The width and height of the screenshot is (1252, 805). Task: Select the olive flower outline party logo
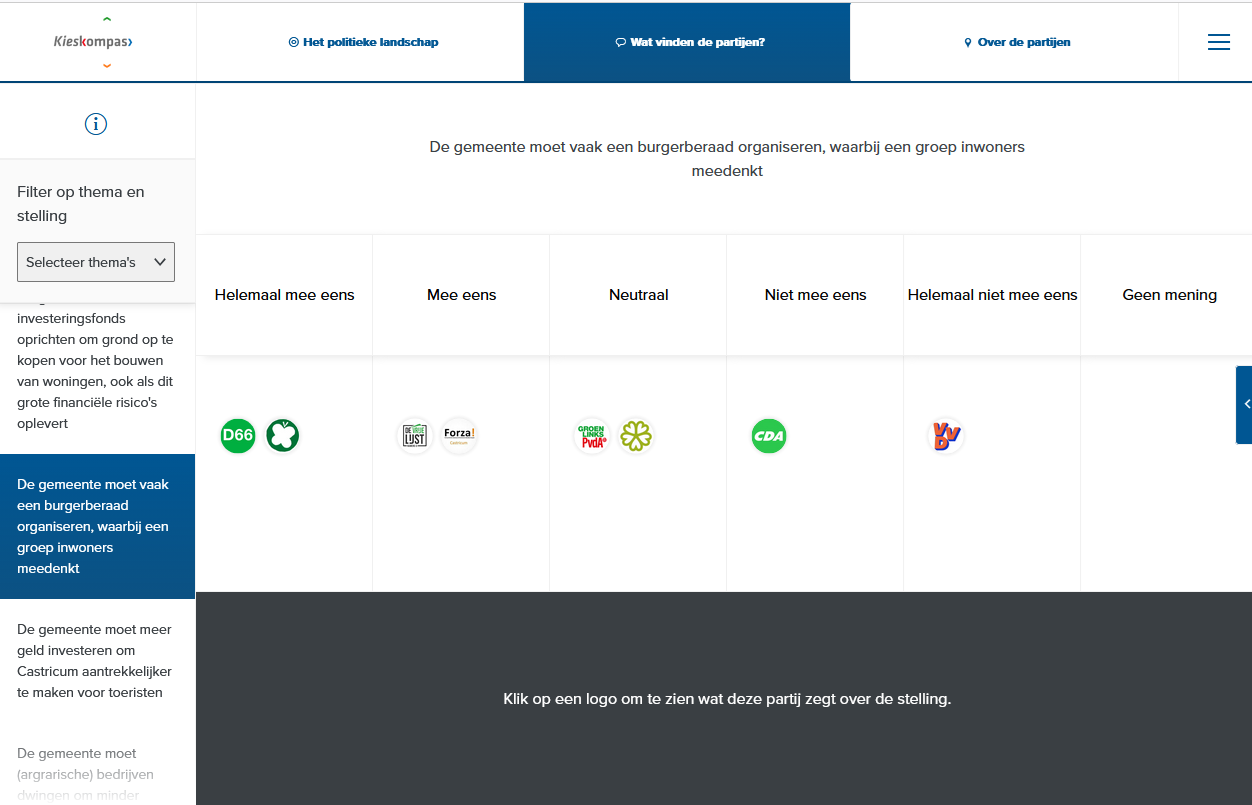[x=636, y=436]
